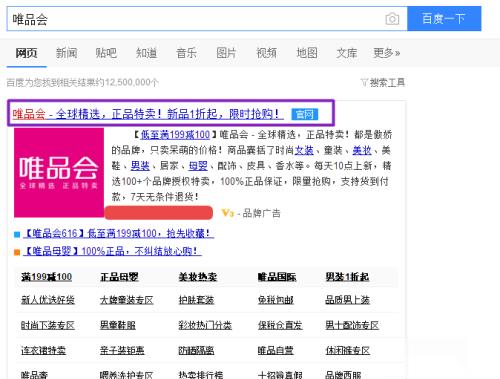The width and height of the screenshot is (500, 379).
Task: Open the 图片 tab
Action: (226, 53)
